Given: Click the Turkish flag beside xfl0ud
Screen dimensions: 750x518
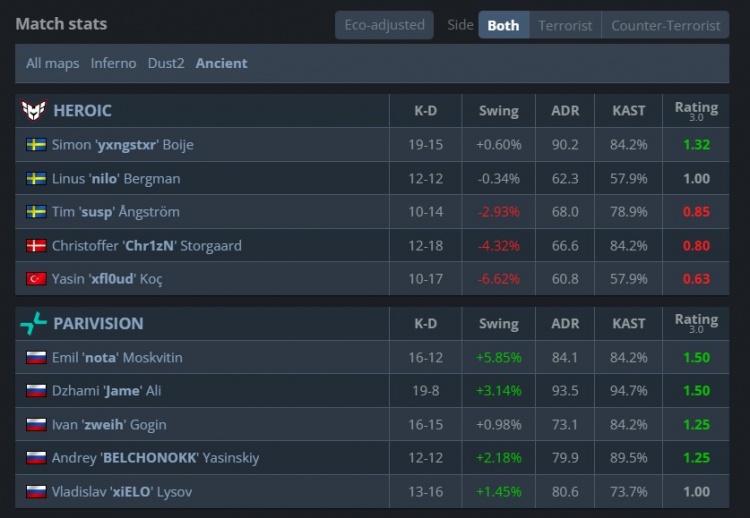Looking at the screenshot, I should pos(37,279).
